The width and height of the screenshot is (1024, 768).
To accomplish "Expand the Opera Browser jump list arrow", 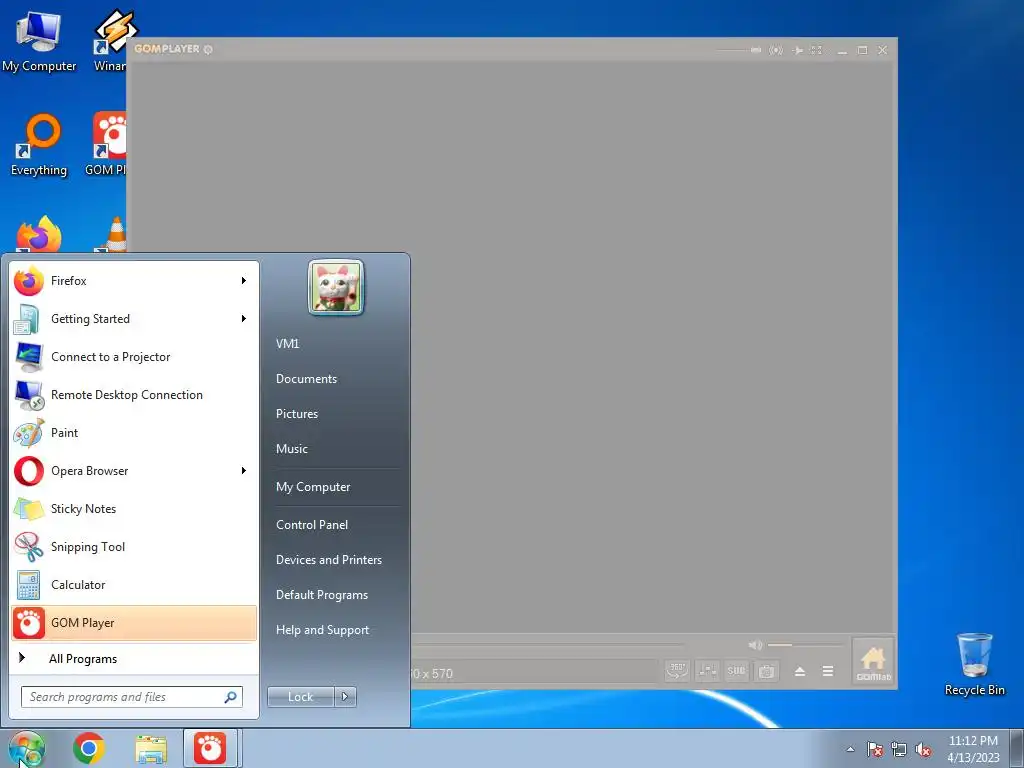I will 244,471.
